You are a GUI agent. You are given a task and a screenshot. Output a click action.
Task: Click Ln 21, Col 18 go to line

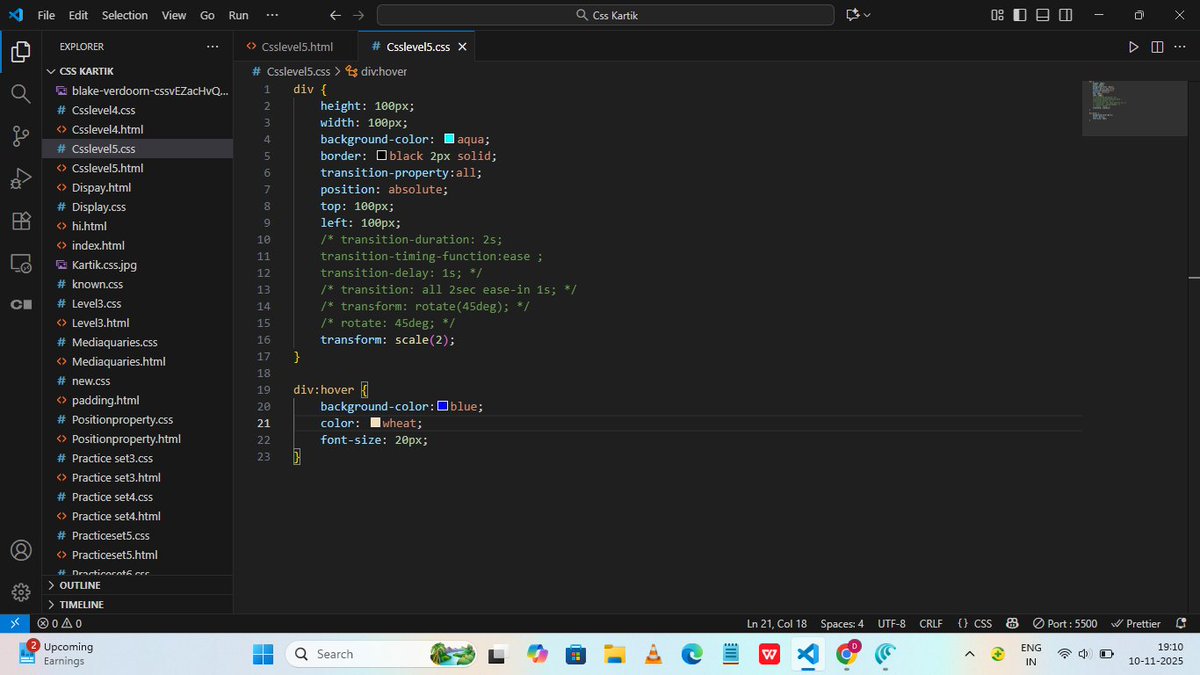777,623
